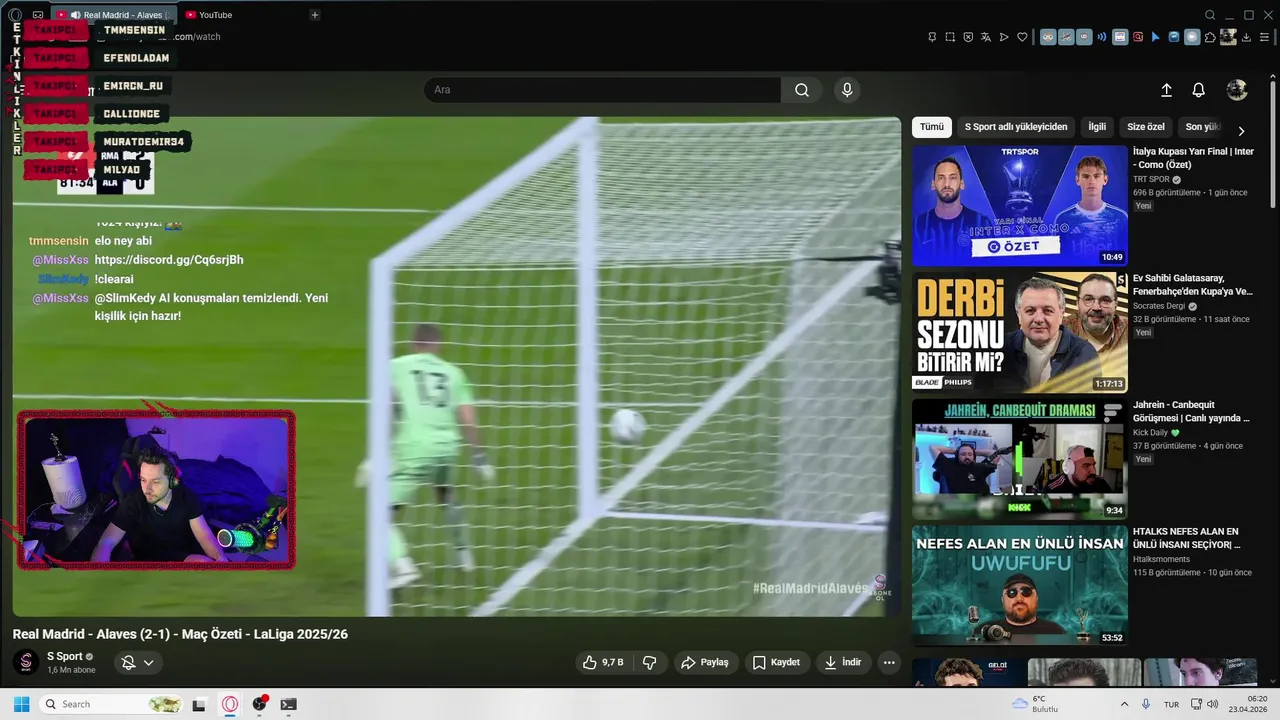Open İtalya Kupası Yarı Final video title
Viewport: 1280px width, 720px height.
[x=1193, y=158]
